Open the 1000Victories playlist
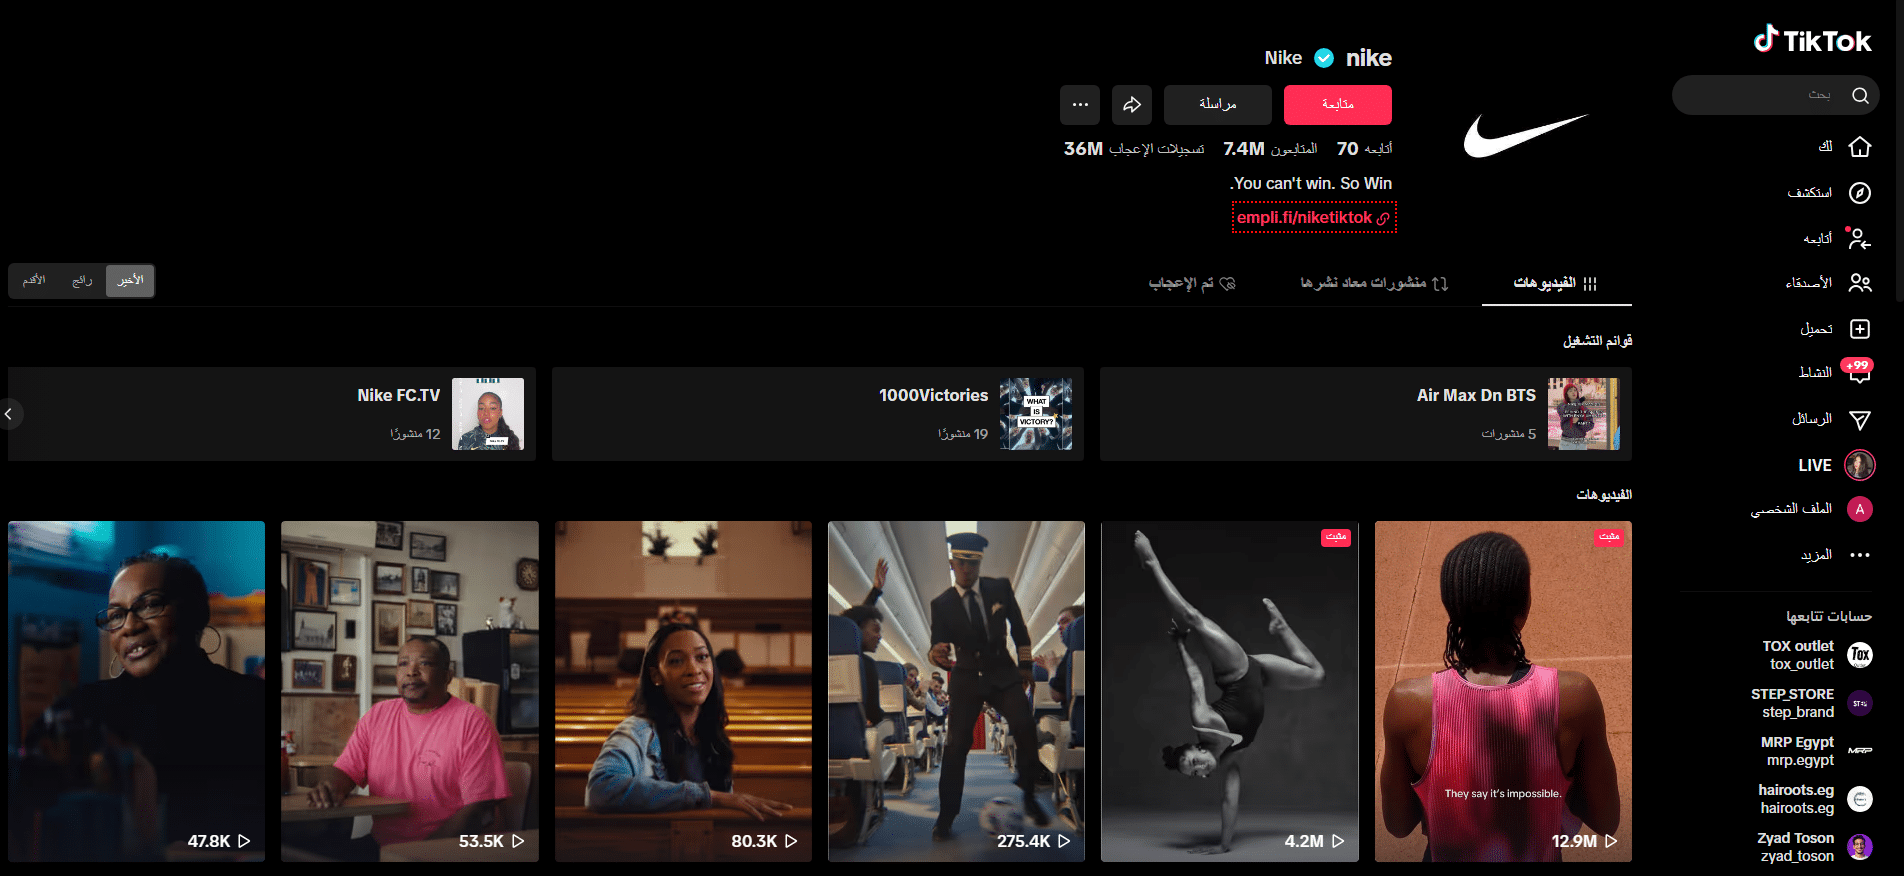The height and width of the screenshot is (876, 1904). pyautogui.click(x=818, y=414)
